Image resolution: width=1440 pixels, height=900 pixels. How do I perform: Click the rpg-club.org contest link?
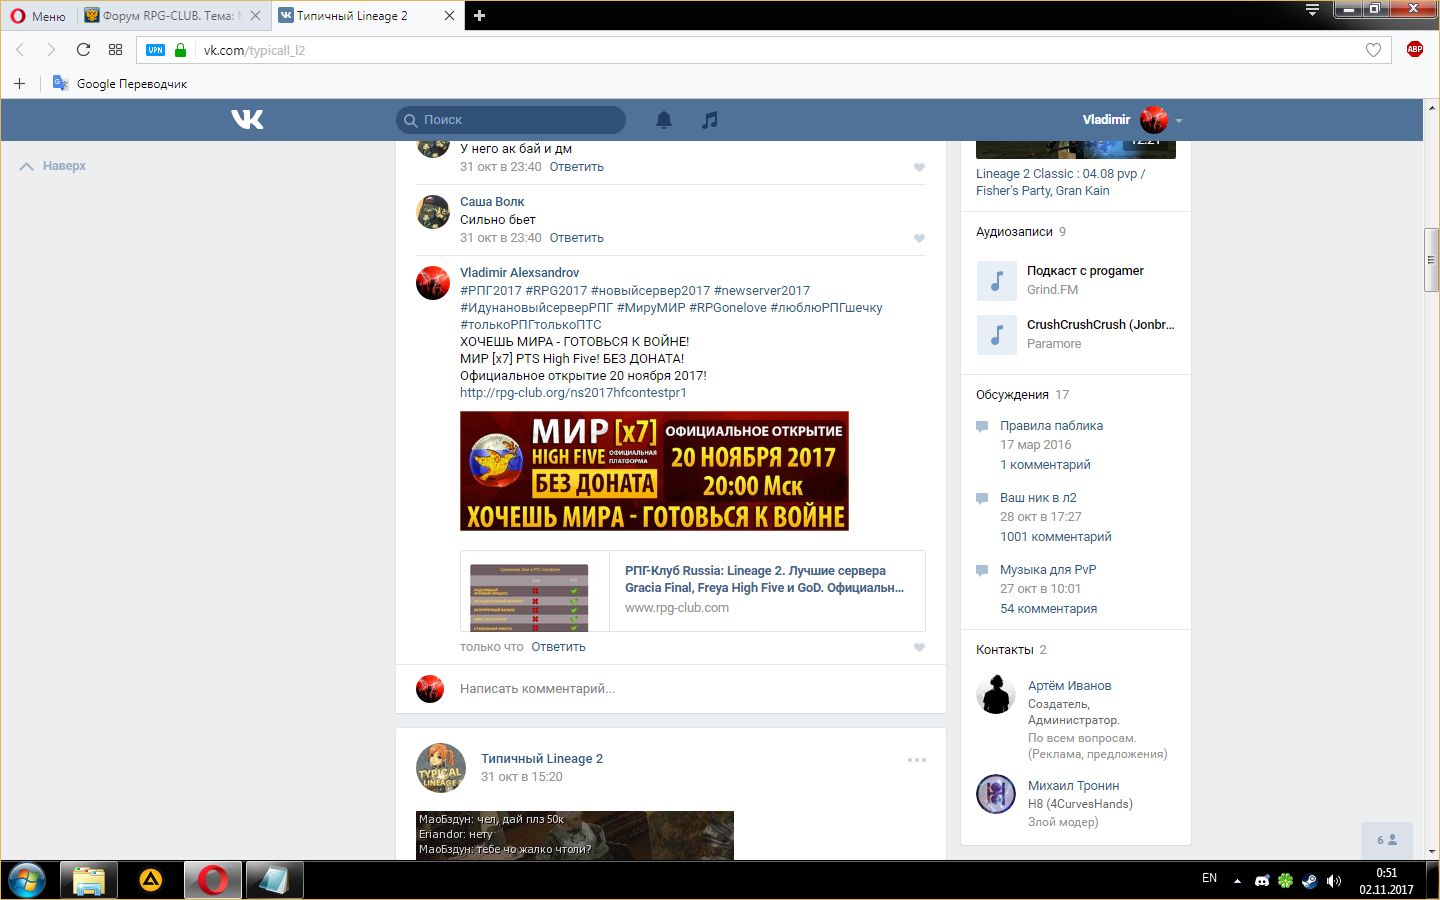(x=573, y=393)
